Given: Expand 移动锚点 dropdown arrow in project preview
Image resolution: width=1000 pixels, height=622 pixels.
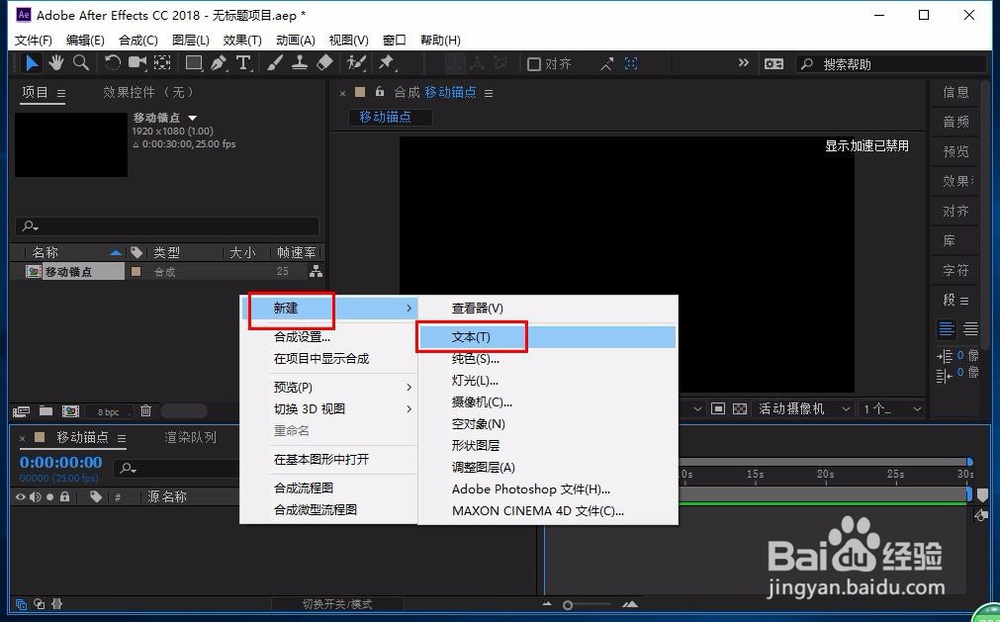Looking at the screenshot, I should coord(193,118).
